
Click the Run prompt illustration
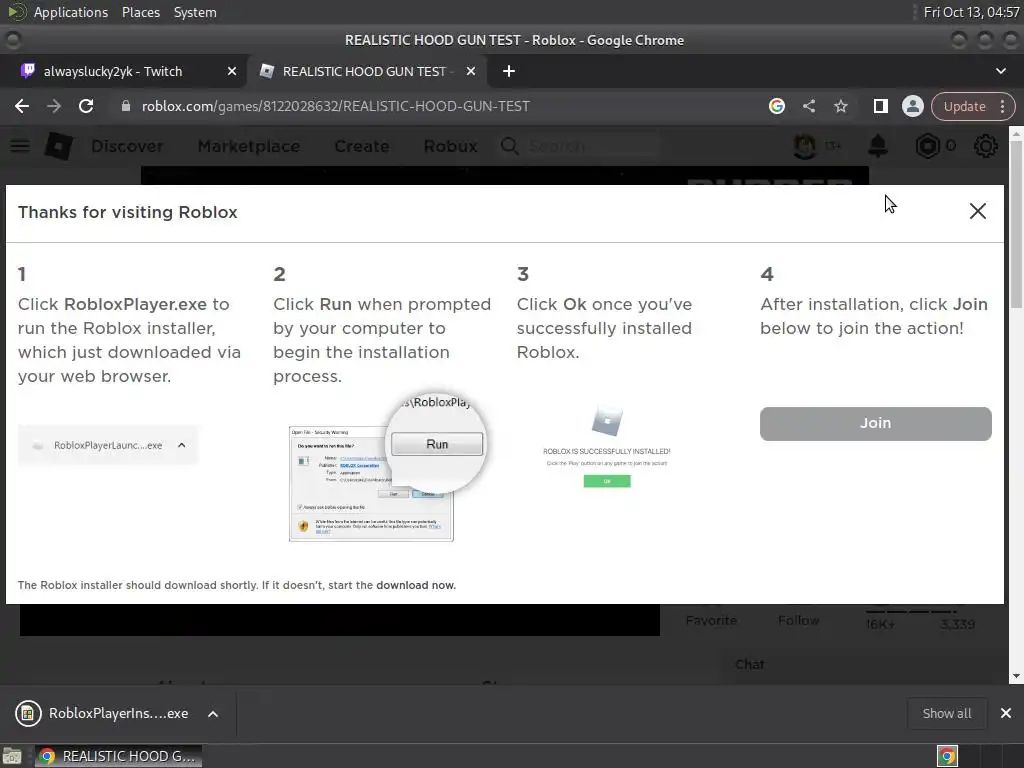(388, 468)
